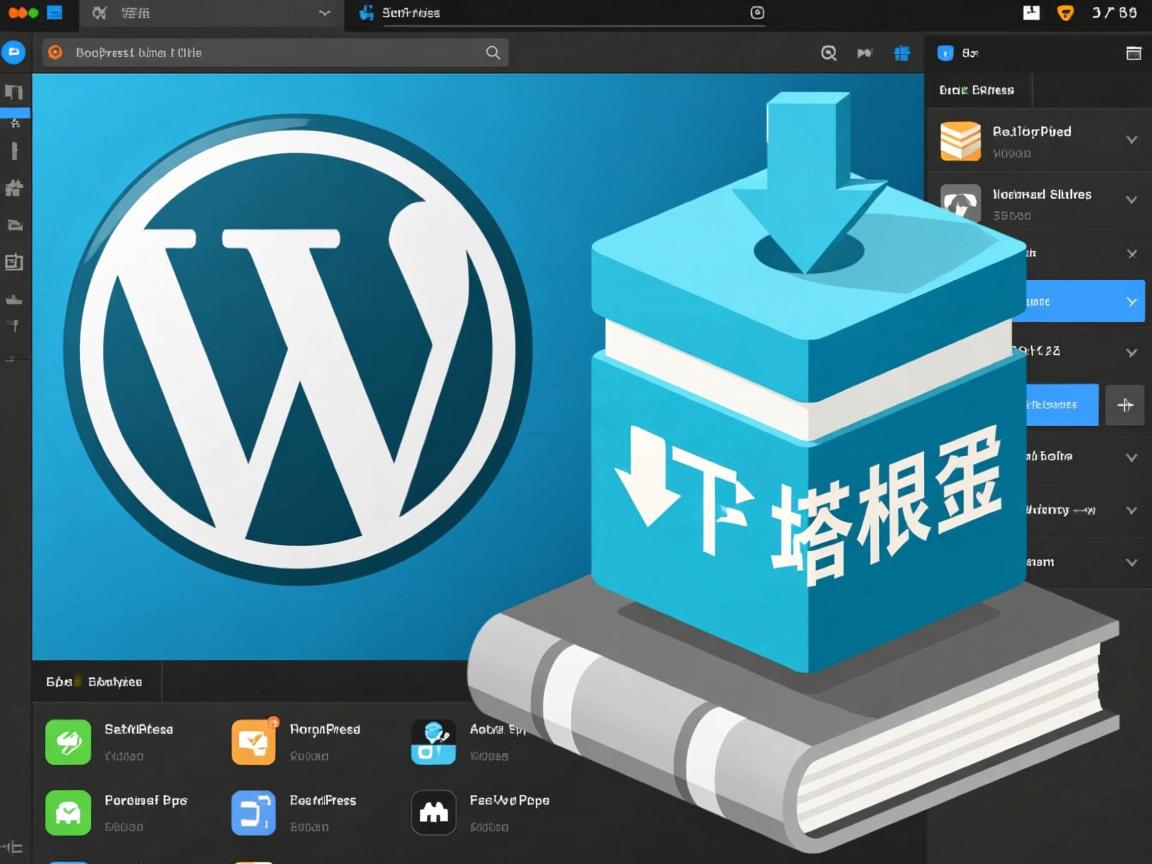
Task: Select the grid view icon in the top toolbar
Action: [x=901, y=52]
